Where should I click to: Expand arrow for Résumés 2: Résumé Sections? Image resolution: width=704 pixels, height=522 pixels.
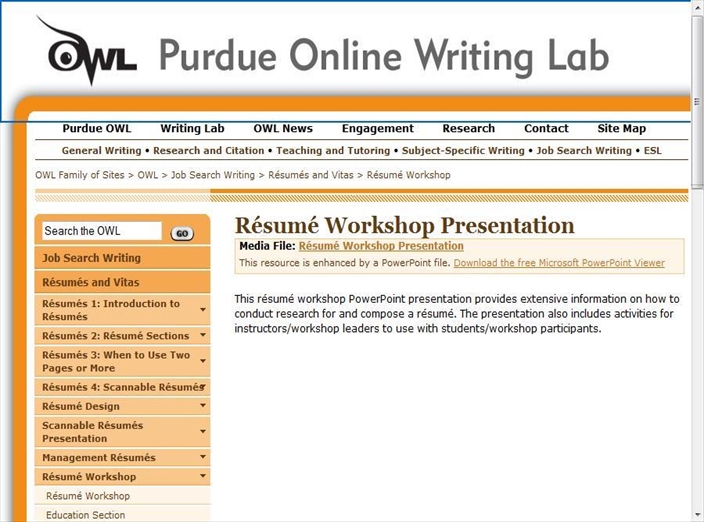[x=203, y=335]
